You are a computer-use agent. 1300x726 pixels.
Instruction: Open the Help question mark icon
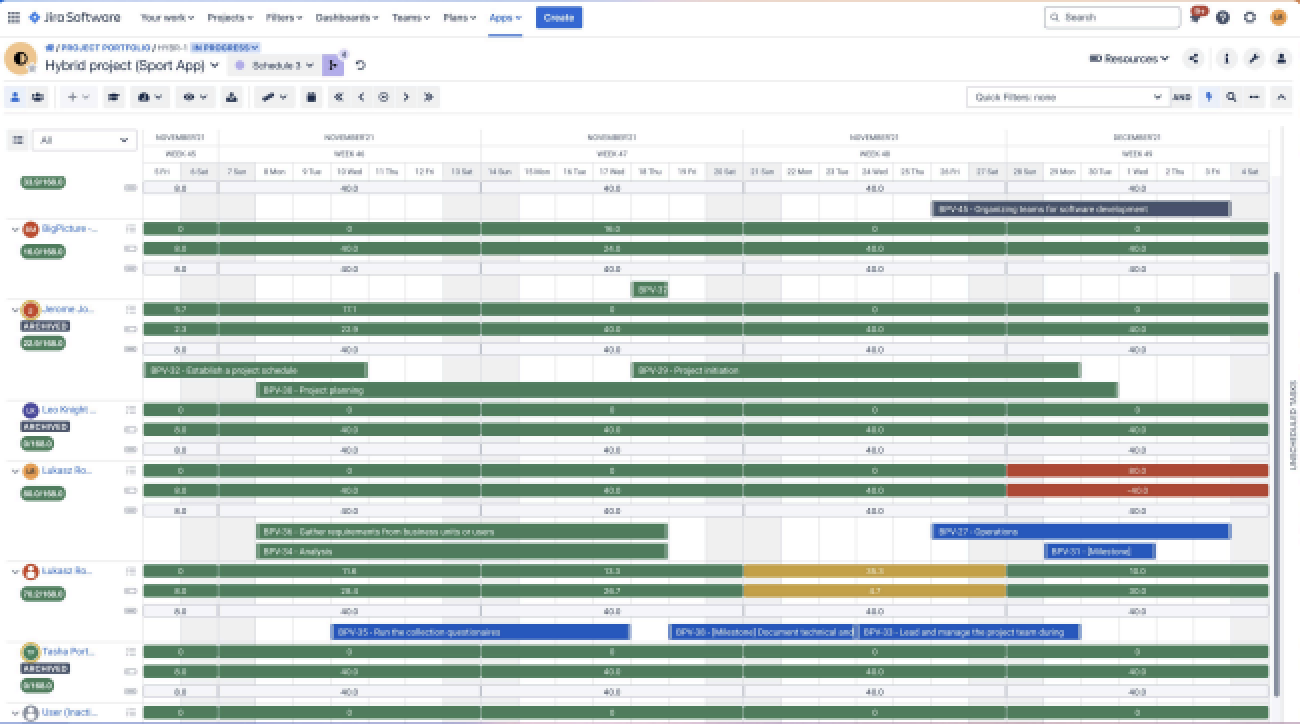click(1223, 17)
